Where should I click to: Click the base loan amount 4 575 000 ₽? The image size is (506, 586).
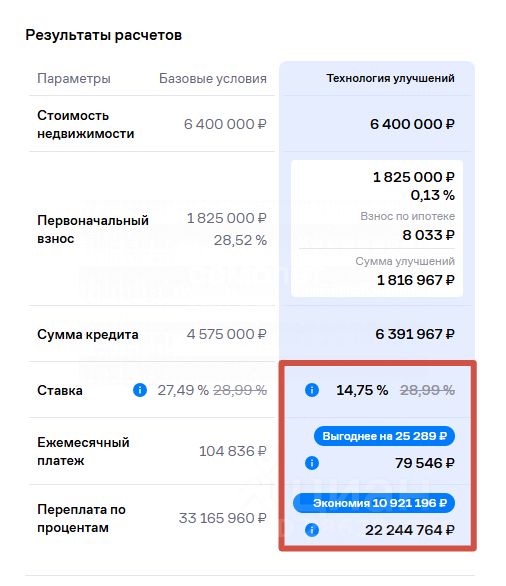click(x=226, y=334)
